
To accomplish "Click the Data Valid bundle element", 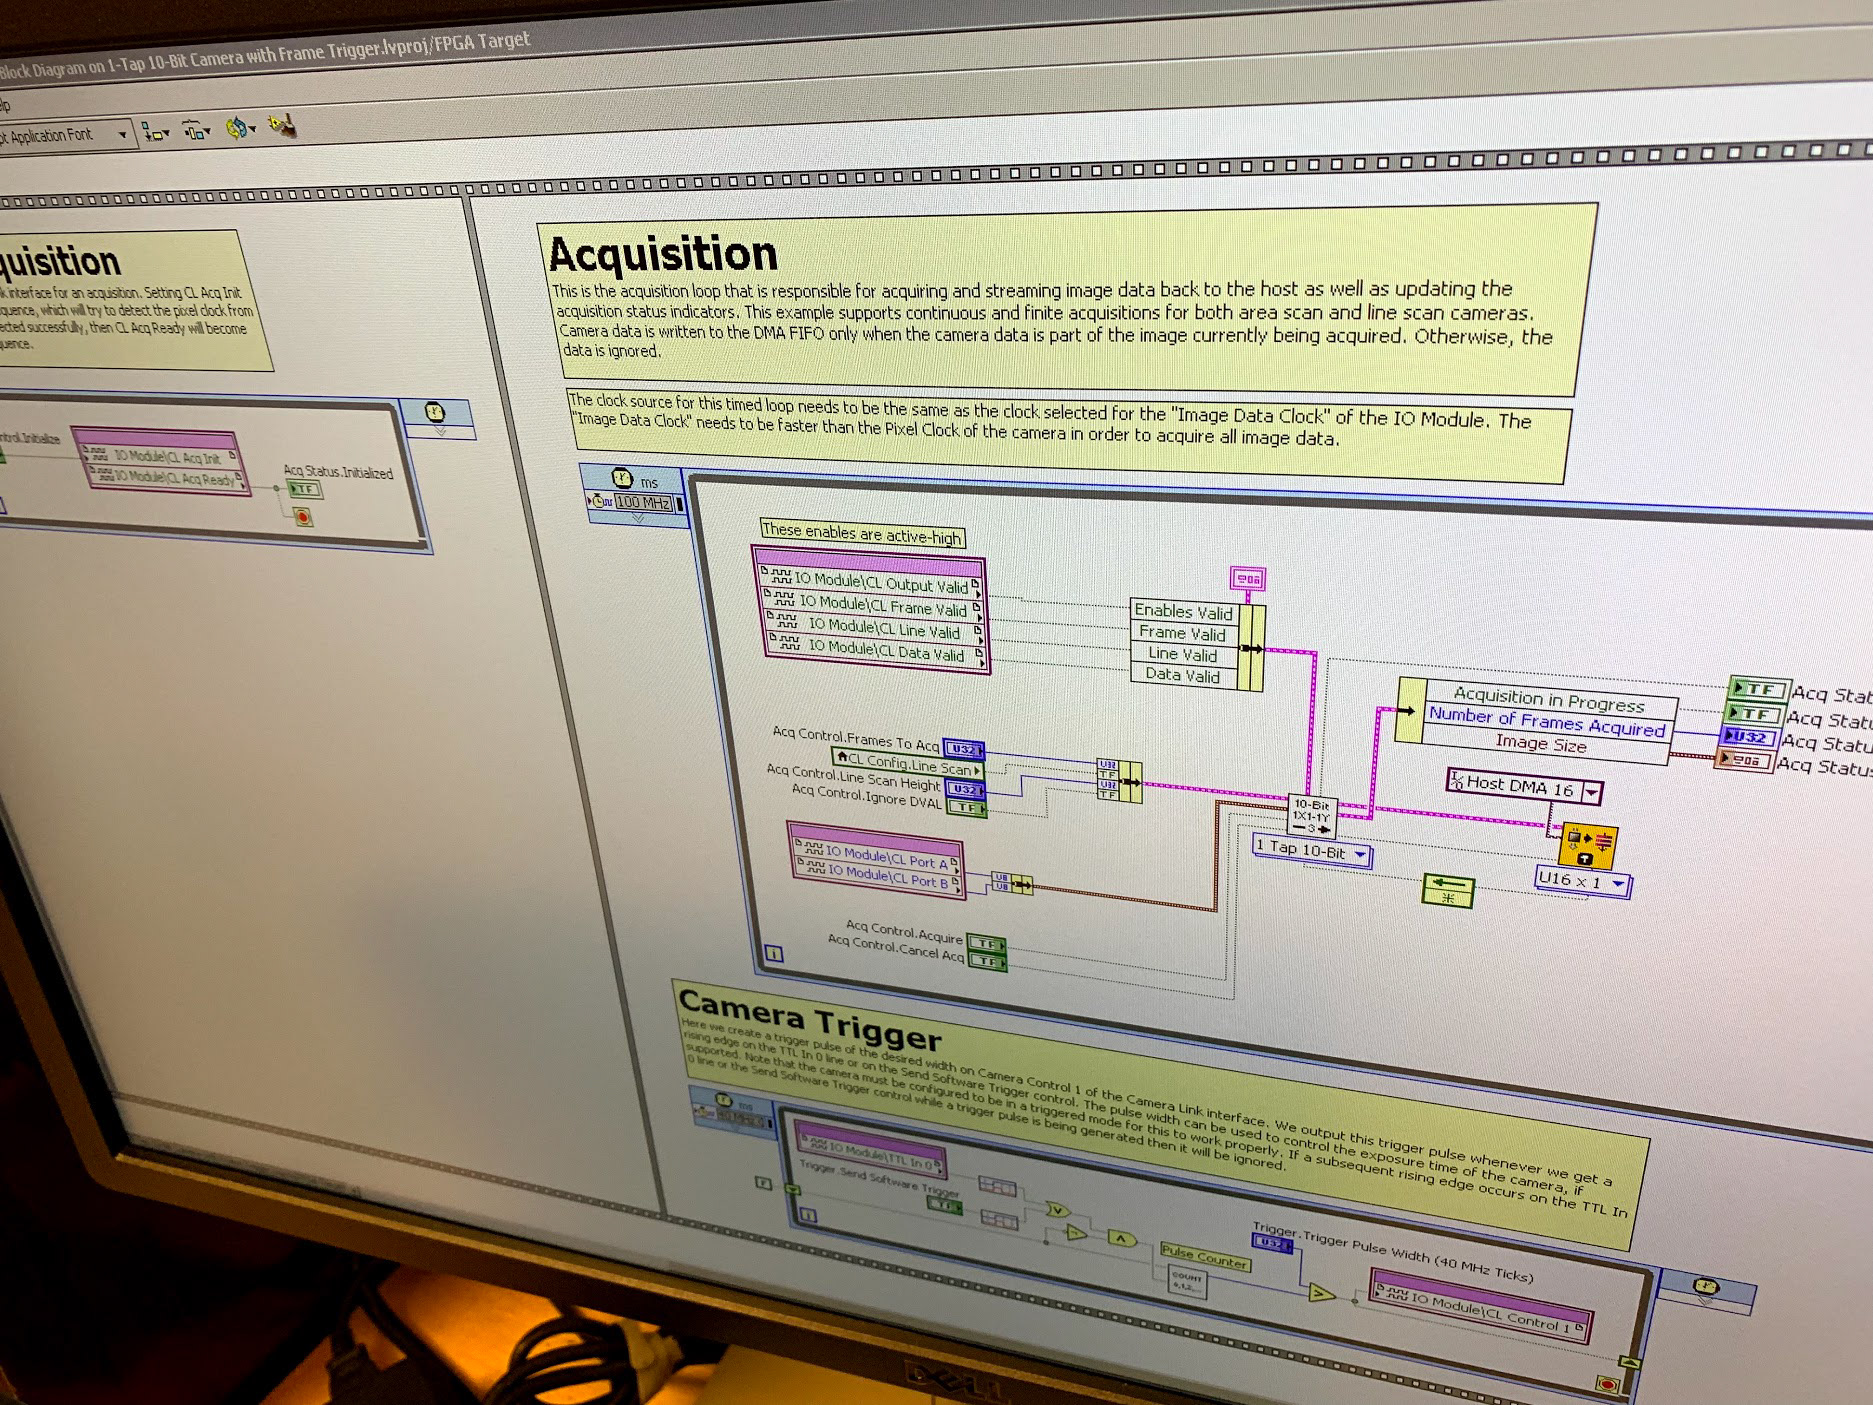I will [x=1184, y=675].
